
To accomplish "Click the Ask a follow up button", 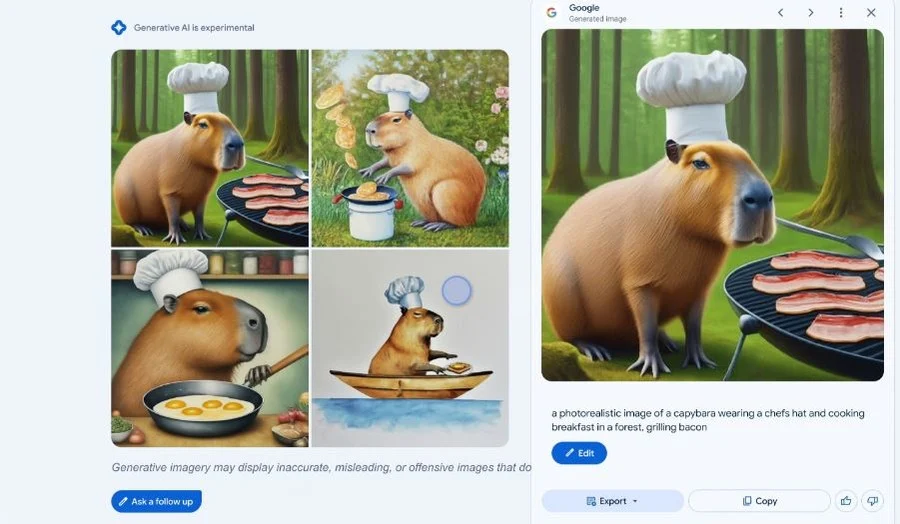I will click(156, 501).
